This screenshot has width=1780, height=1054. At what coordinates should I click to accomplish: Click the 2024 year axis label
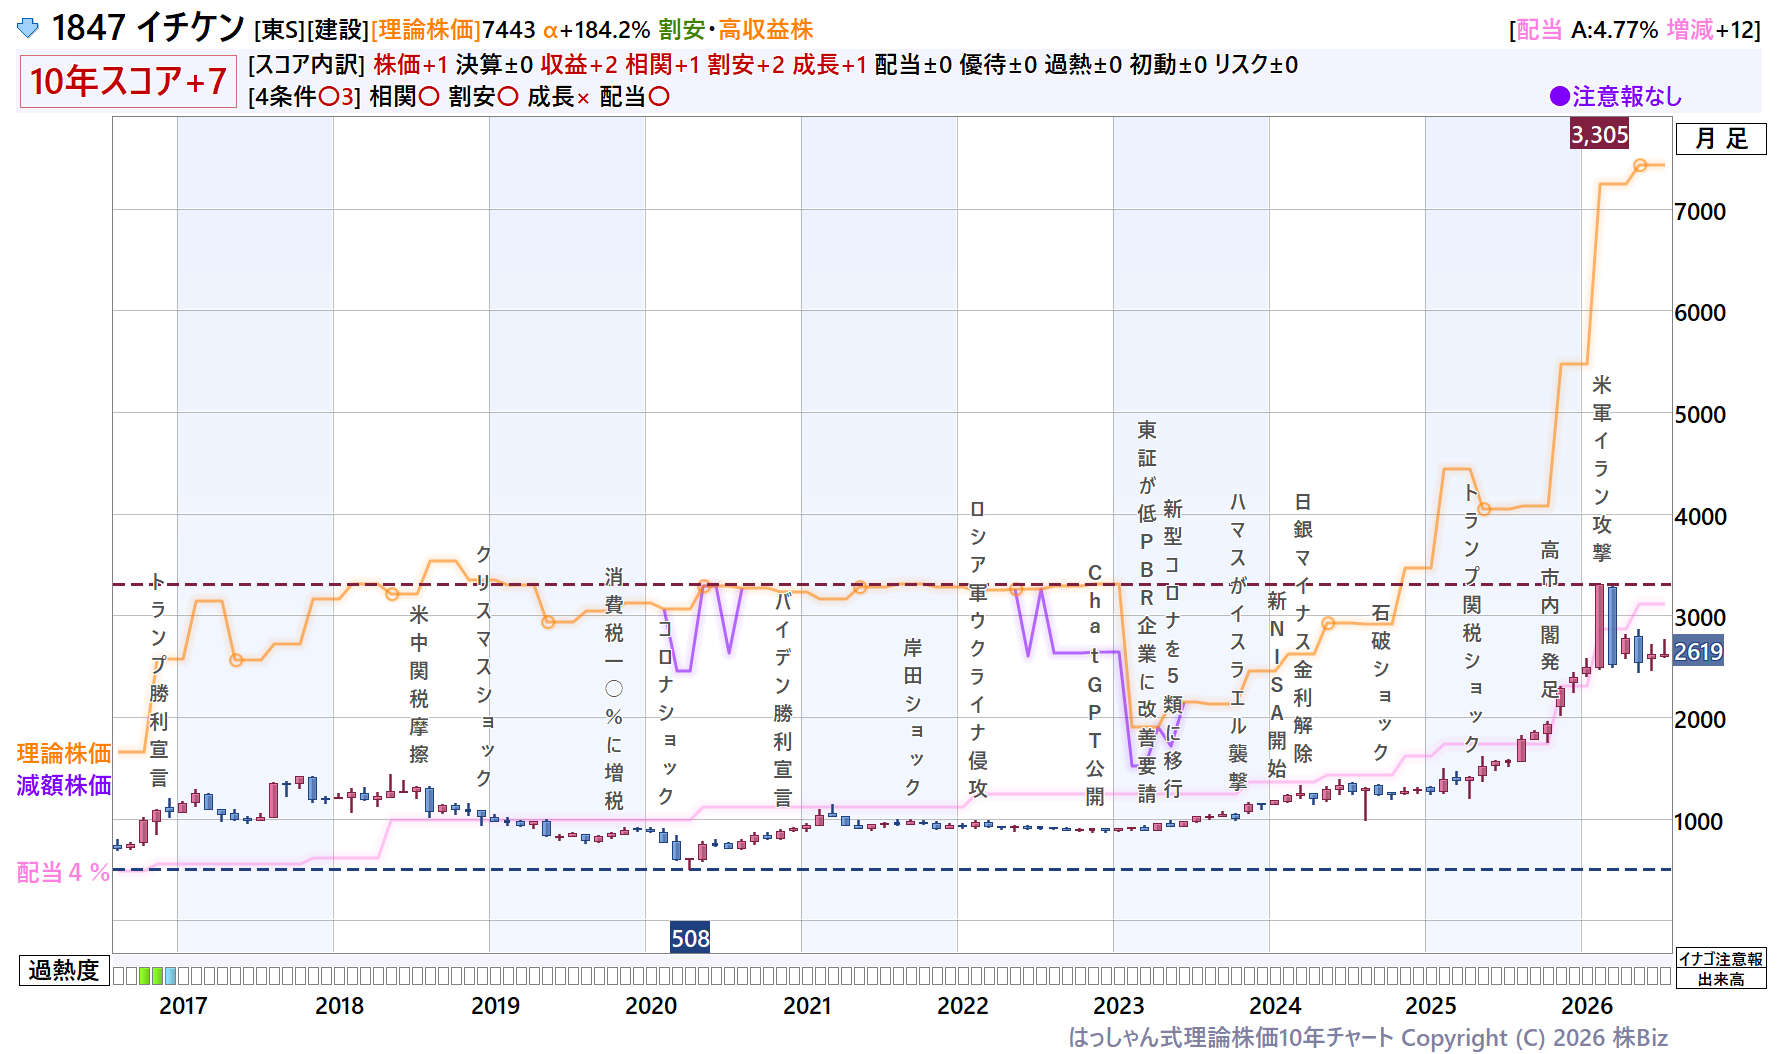pyautogui.click(x=1275, y=1006)
